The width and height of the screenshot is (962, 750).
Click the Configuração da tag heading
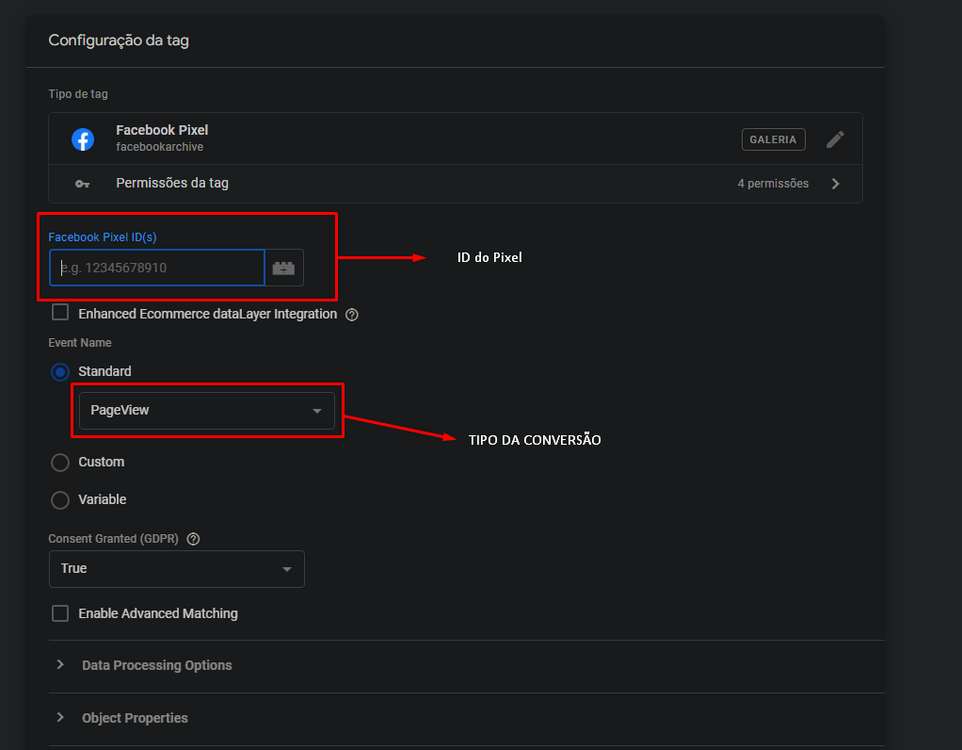click(118, 41)
